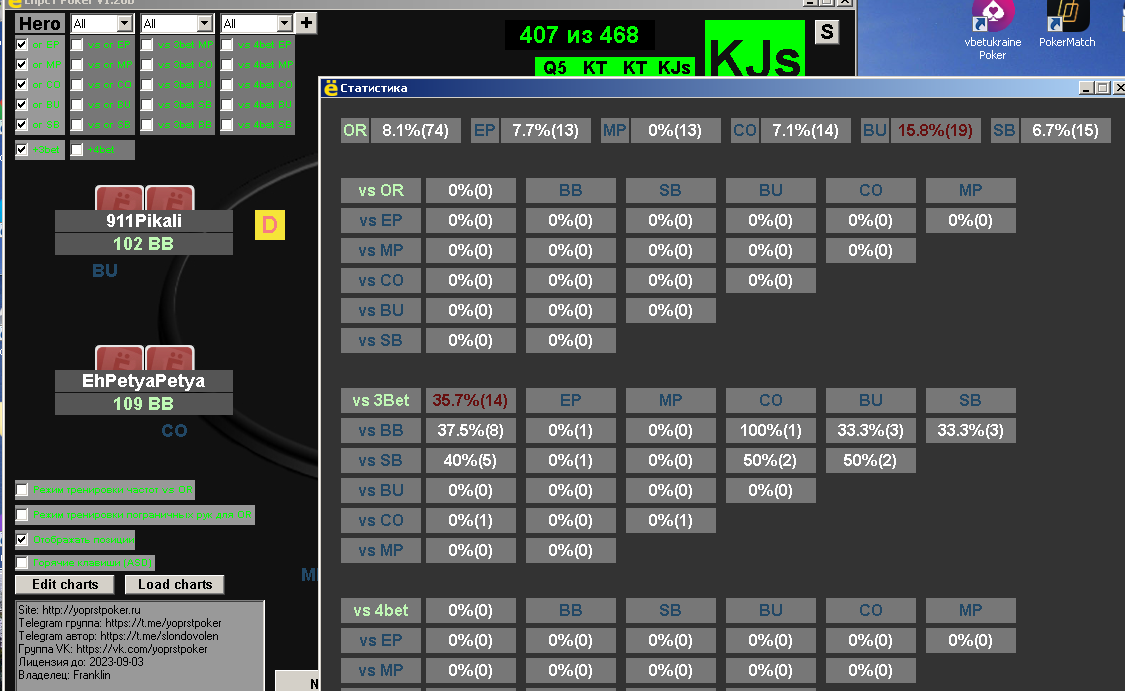Click the 'vs BB' row label
The image size is (1125, 691).
[x=381, y=431]
